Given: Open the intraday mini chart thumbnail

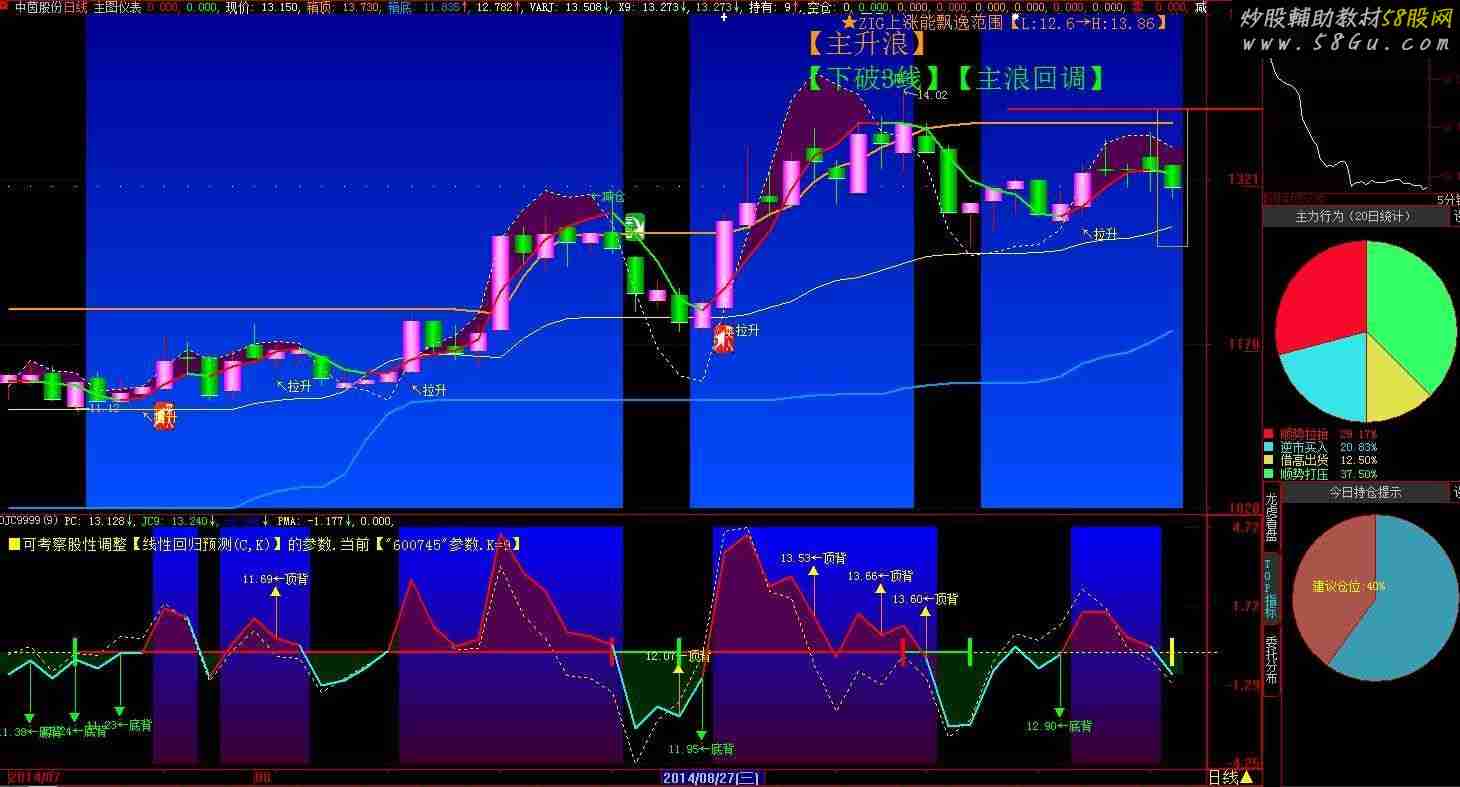Looking at the screenshot, I should click(1349, 125).
